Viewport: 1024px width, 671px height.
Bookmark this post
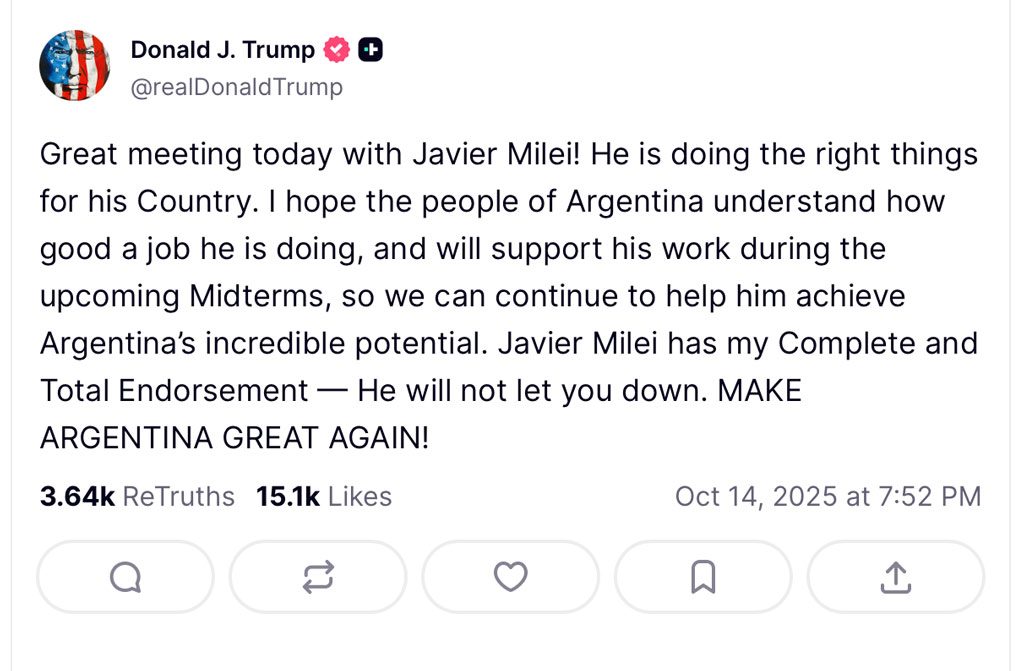tap(703, 576)
